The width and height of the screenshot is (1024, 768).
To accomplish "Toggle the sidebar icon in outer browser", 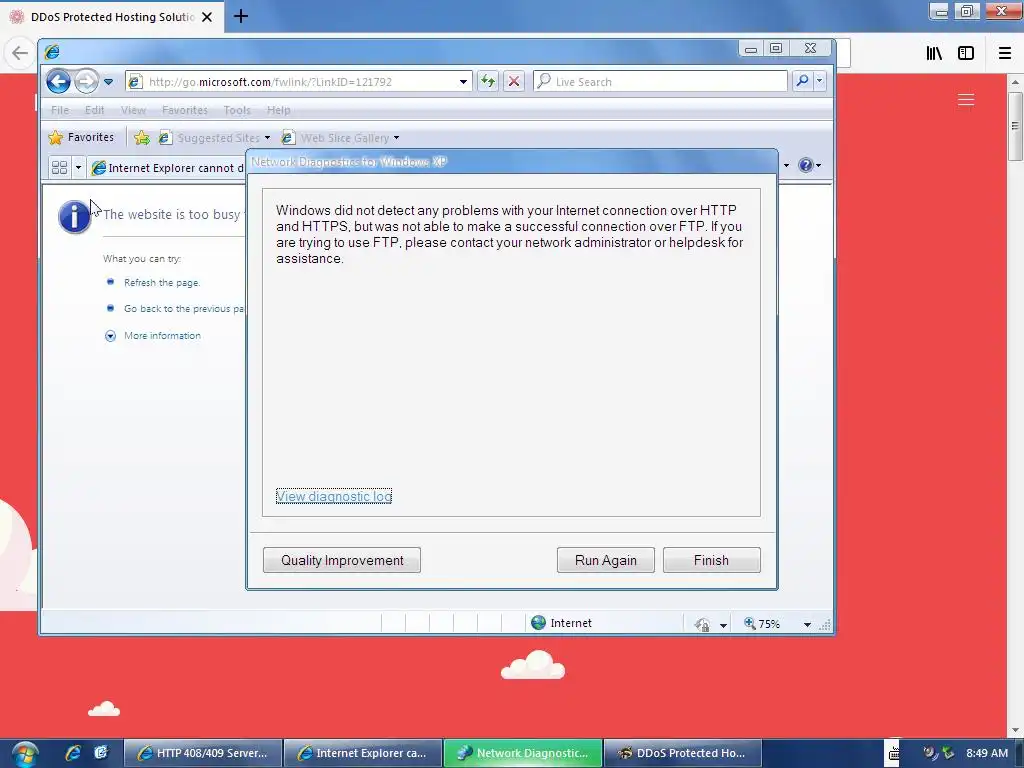I will (966, 53).
